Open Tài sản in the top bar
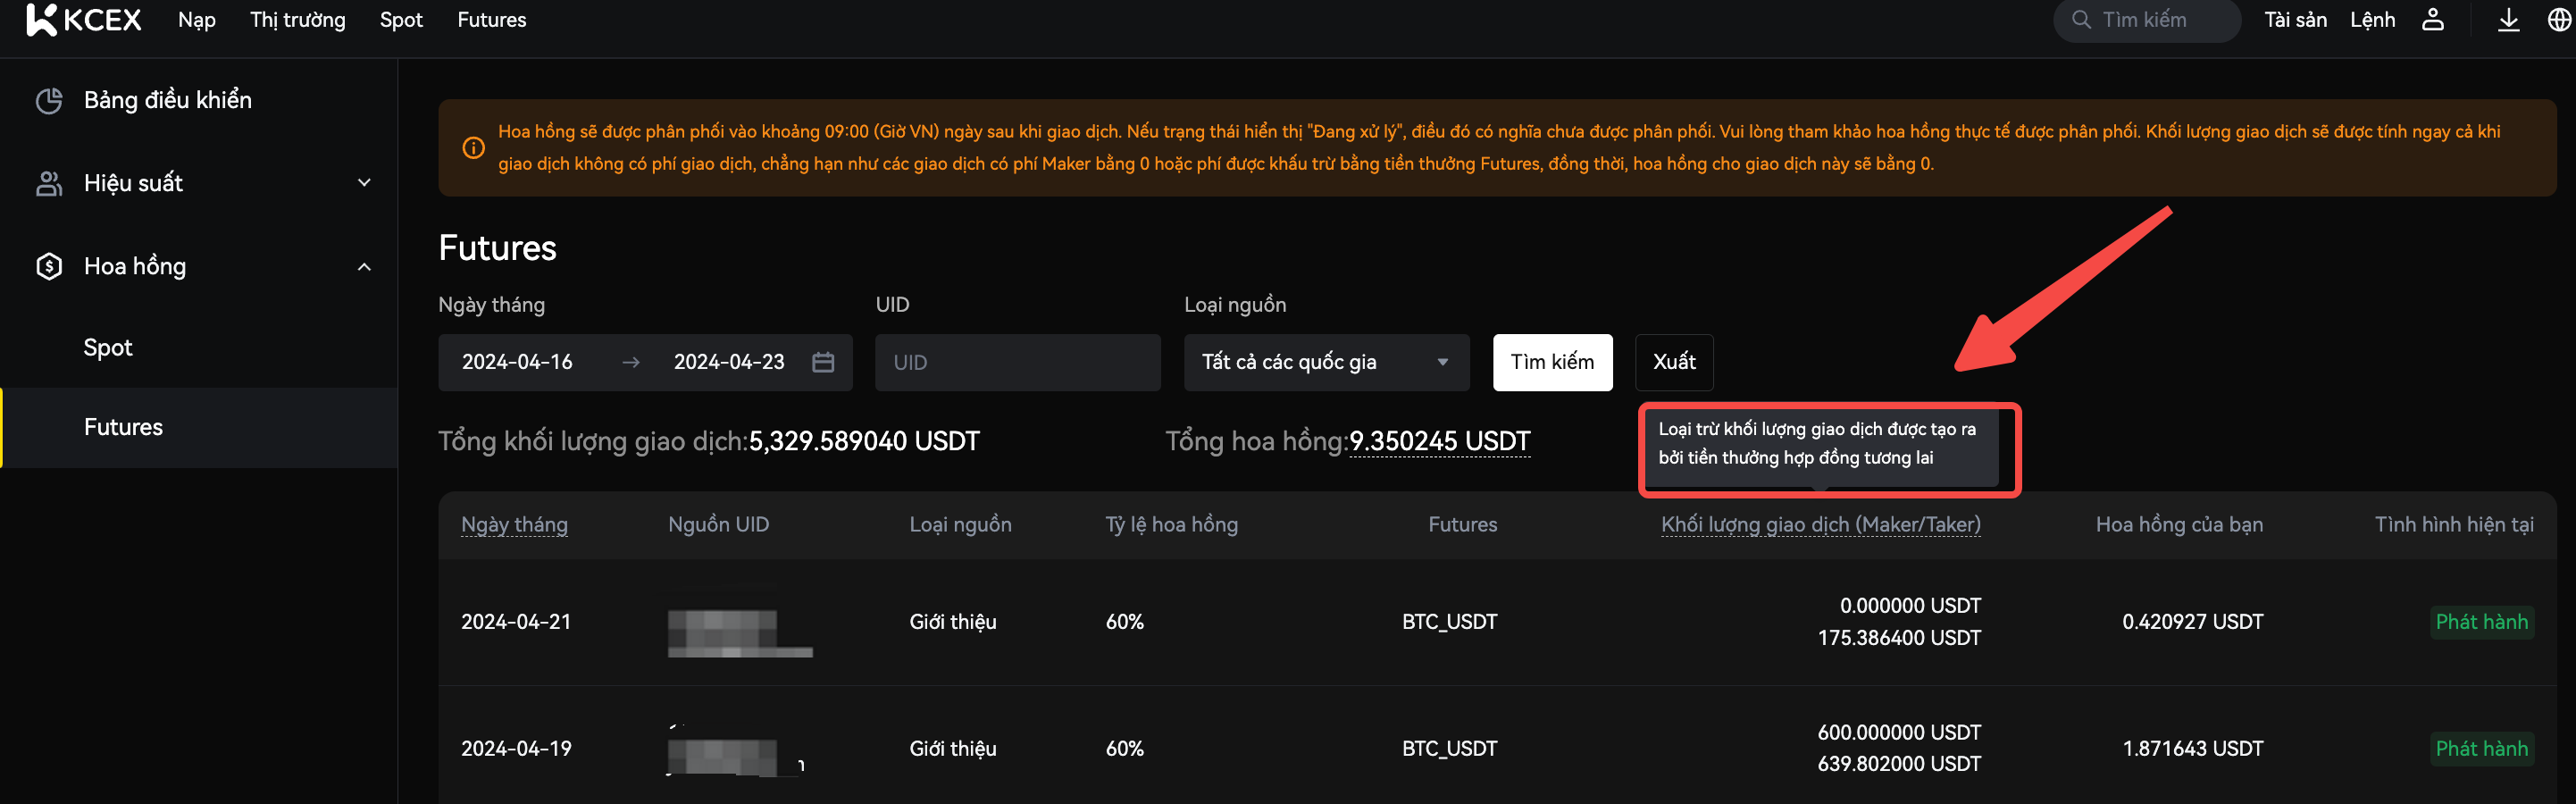Screen dimensions: 2576x804 (x=2295, y=20)
